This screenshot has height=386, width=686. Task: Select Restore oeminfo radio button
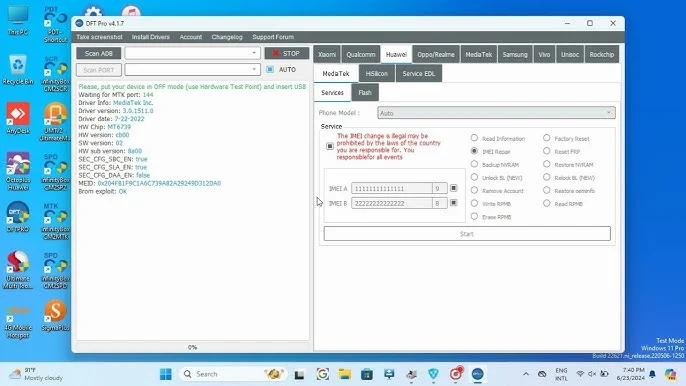coord(546,190)
